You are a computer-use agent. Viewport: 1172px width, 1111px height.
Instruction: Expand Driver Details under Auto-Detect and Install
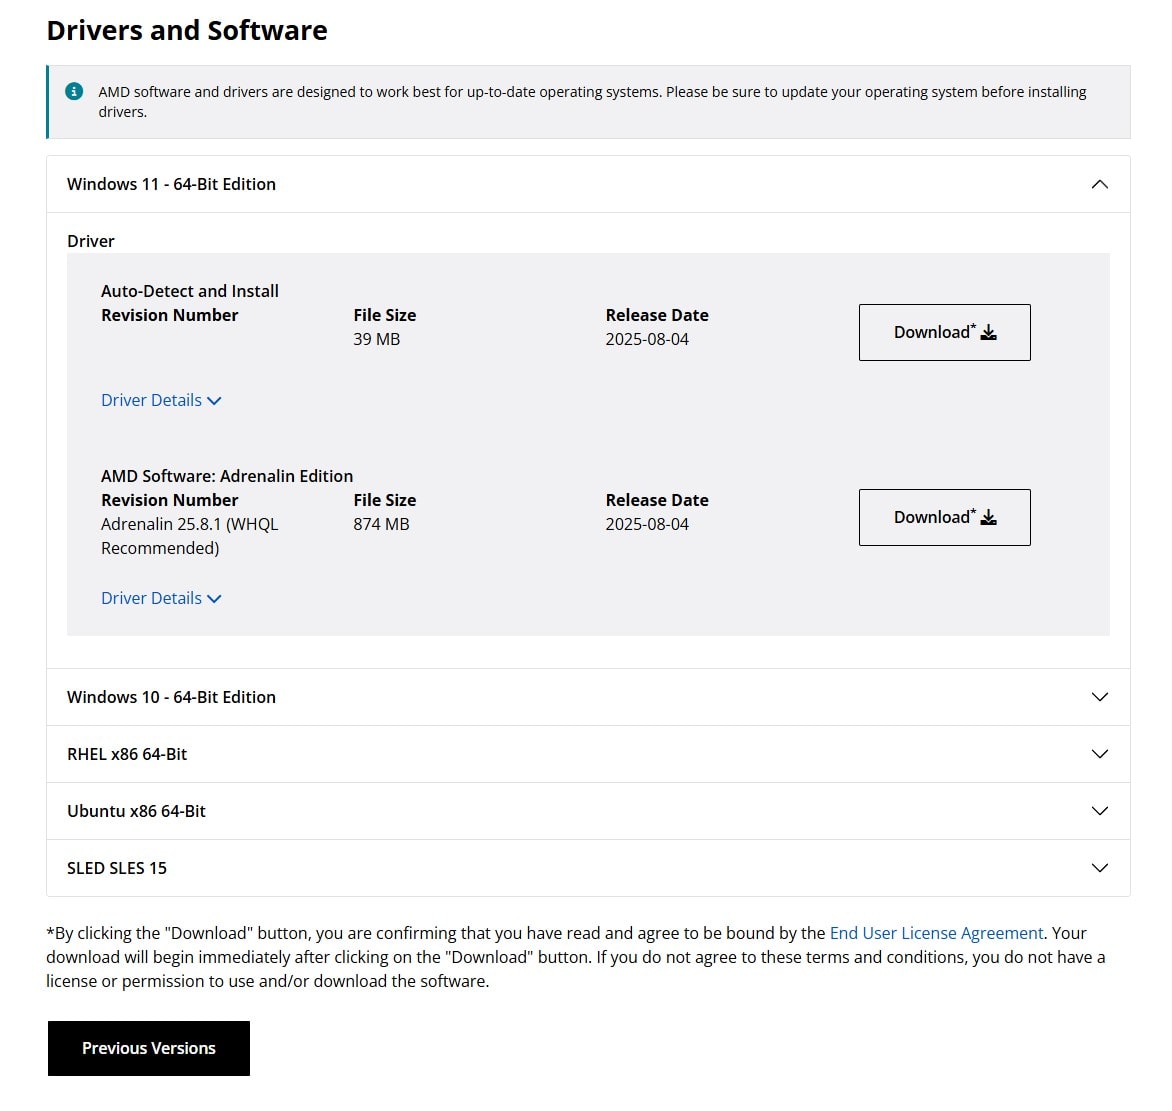point(151,400)
